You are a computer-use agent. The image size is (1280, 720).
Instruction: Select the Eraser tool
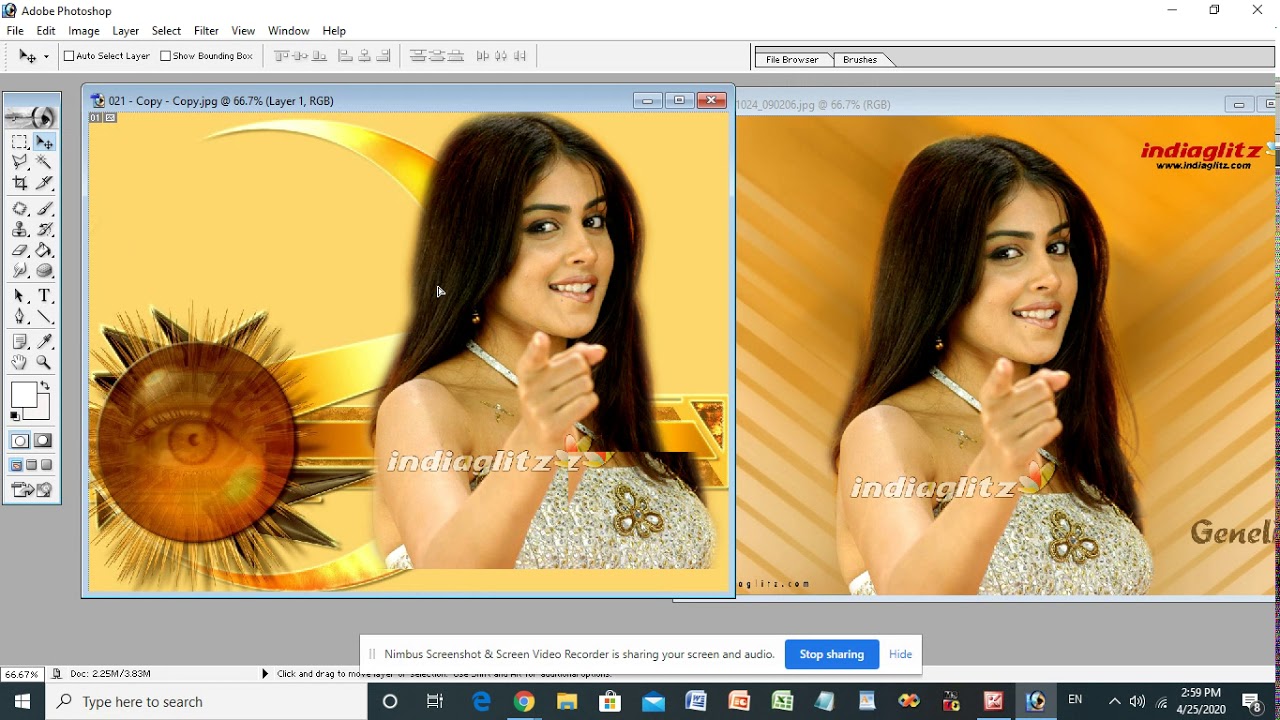pos(19,250)
